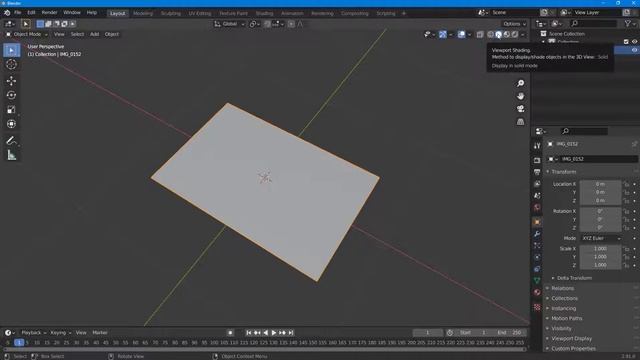640x360 pixels.
Task: Toggle viewport overlays
Action: click(x=461, y=35)
